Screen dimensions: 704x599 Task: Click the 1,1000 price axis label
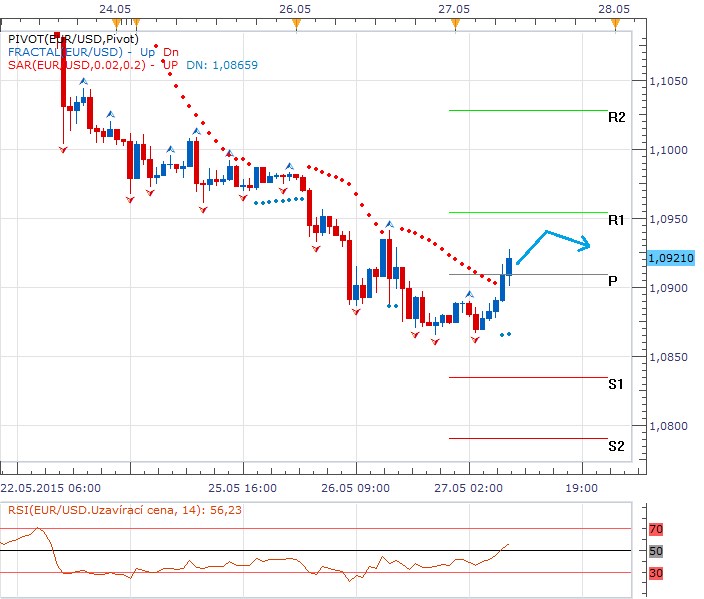click(668, 150)
